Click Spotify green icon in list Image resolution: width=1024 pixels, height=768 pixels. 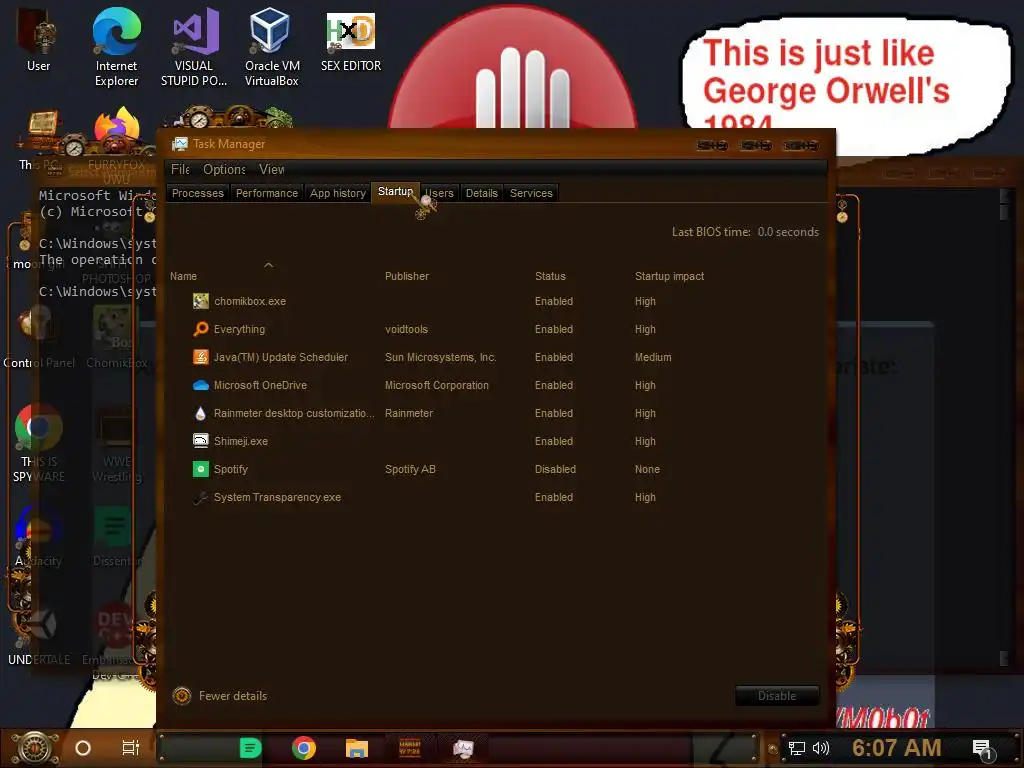(x=200, y=469)
